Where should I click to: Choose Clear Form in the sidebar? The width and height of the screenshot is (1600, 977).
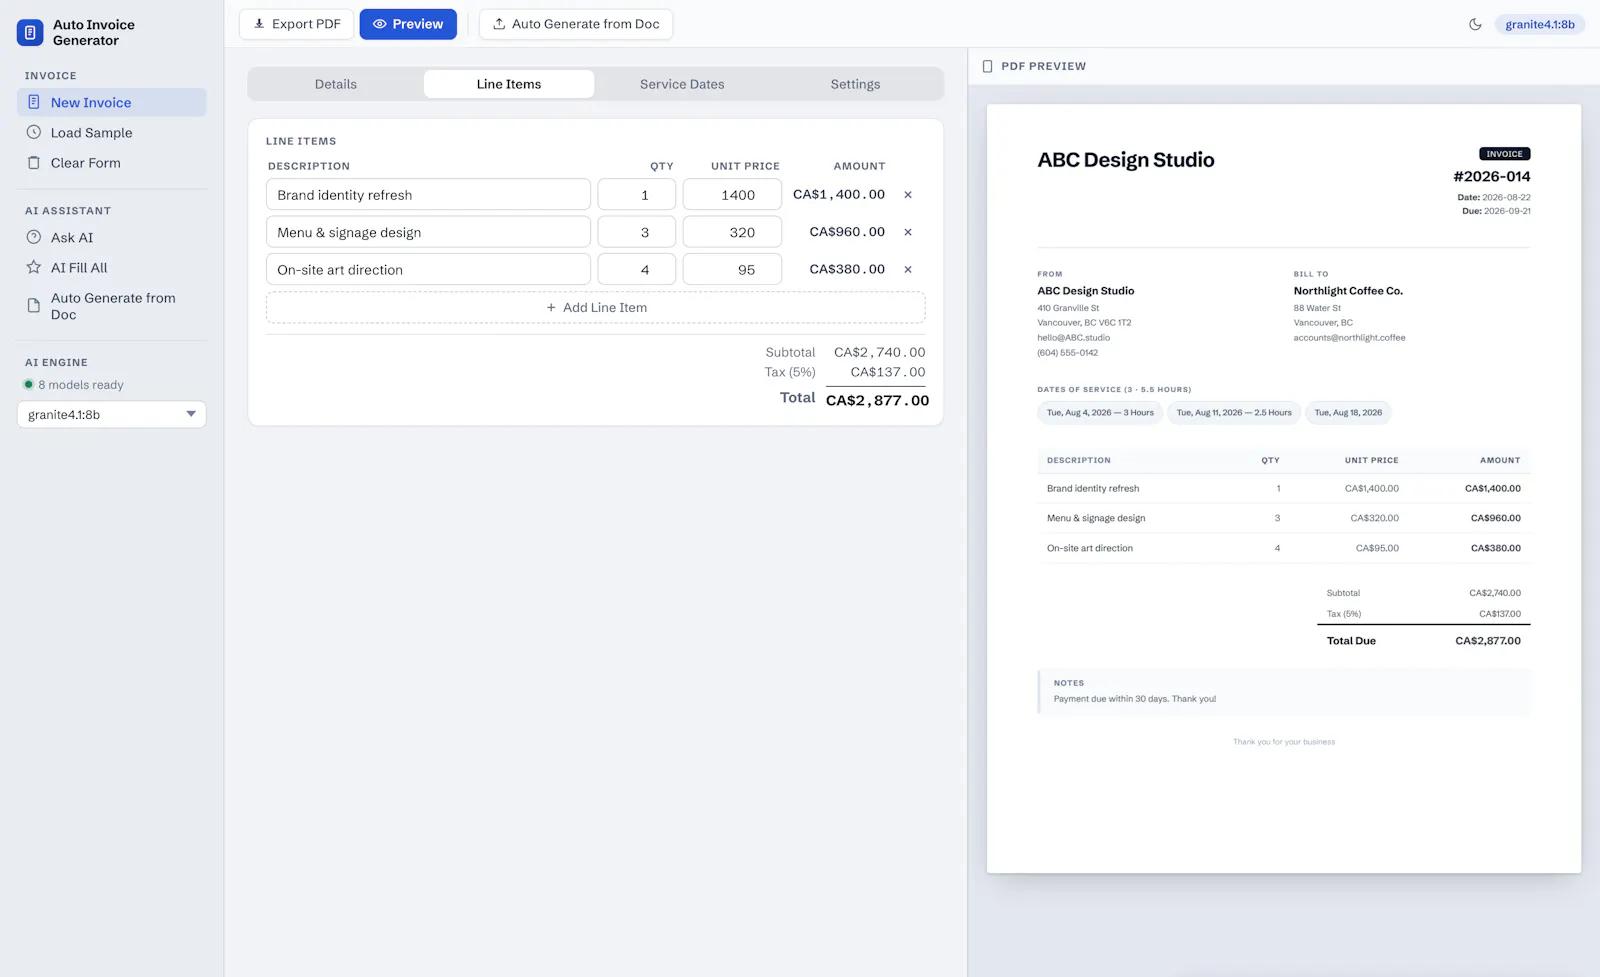112,162
